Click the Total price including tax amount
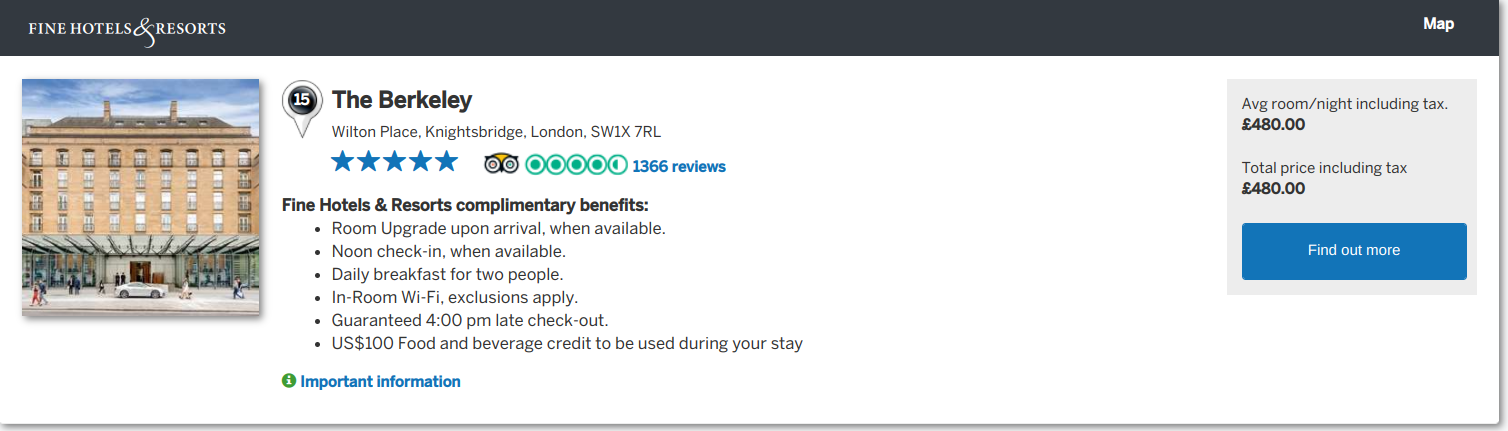 tap(1273, 188)
